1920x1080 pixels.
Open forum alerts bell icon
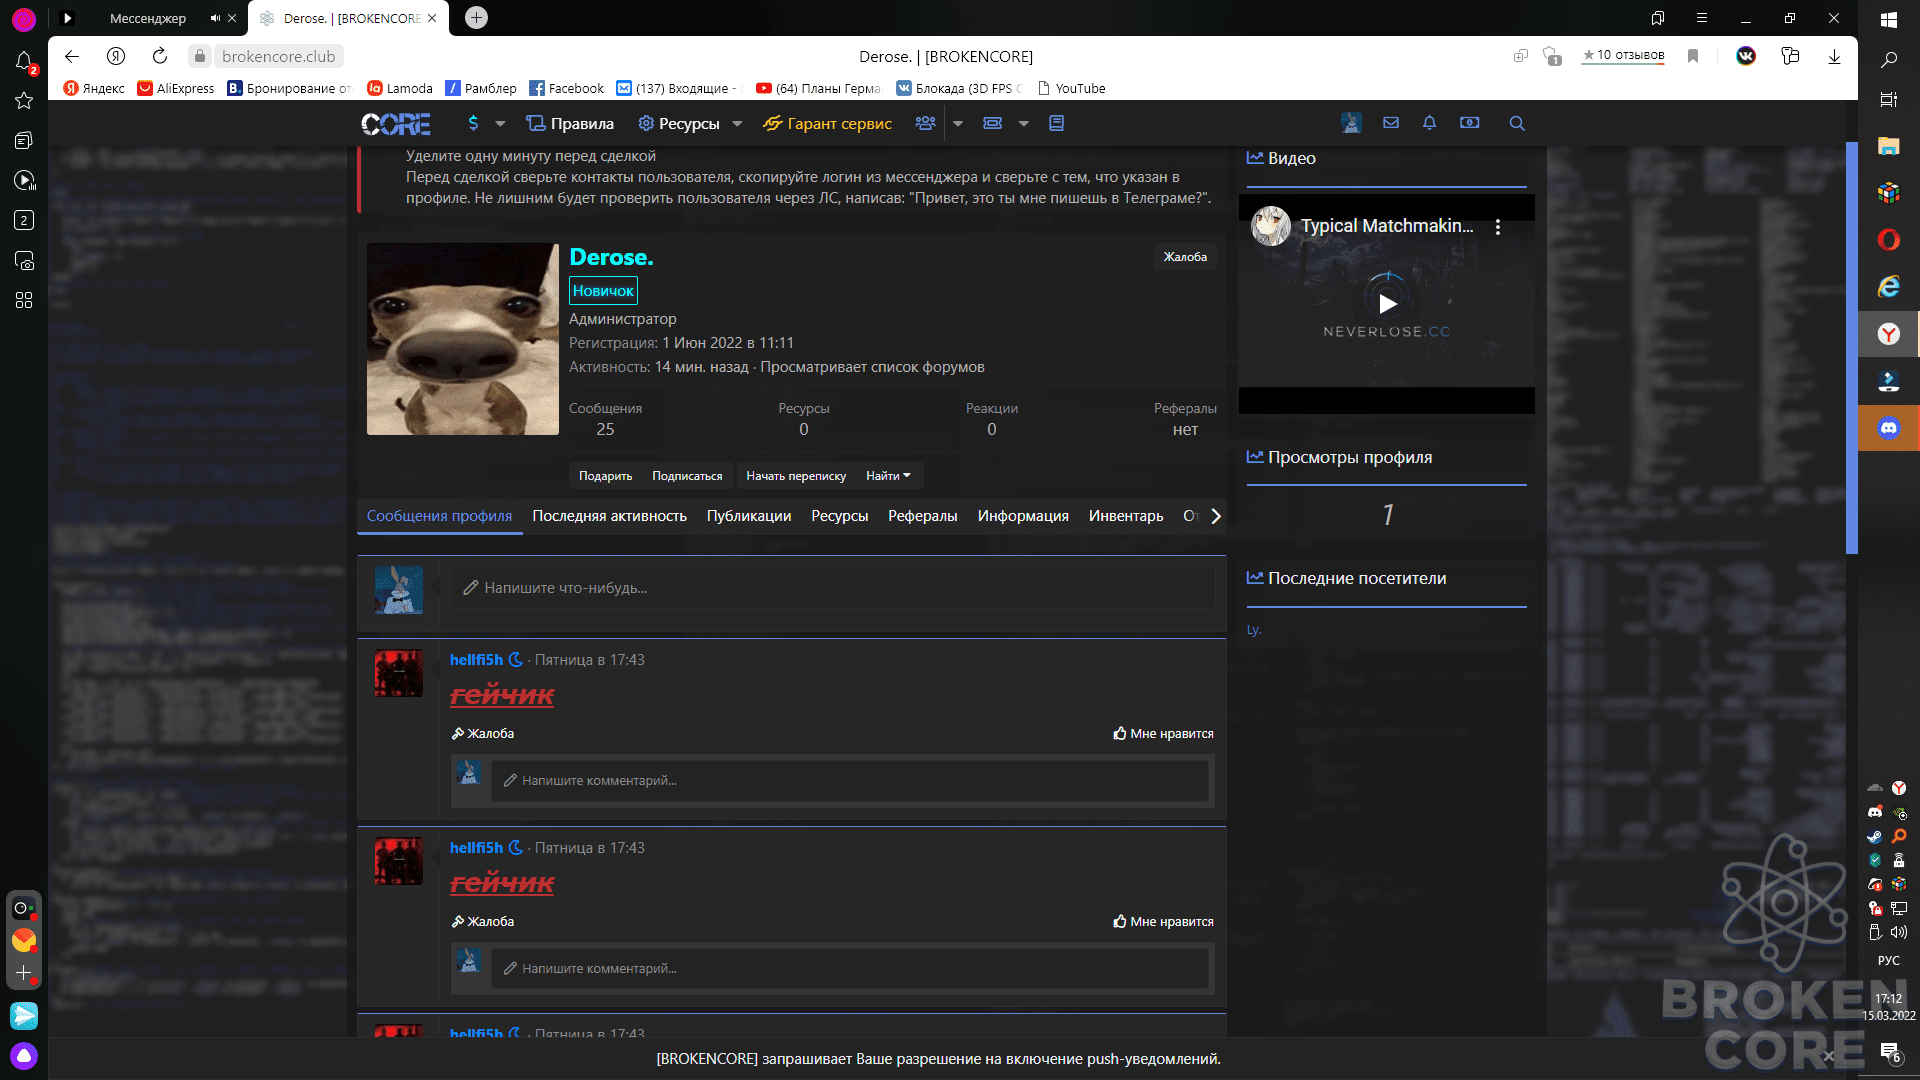[1430, 123]
